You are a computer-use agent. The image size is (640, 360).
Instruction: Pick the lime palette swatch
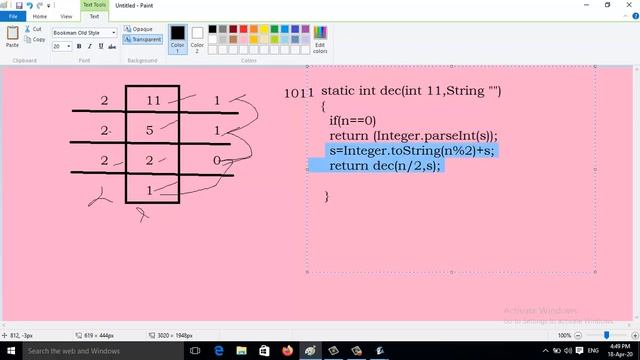[x=274, y=39]
